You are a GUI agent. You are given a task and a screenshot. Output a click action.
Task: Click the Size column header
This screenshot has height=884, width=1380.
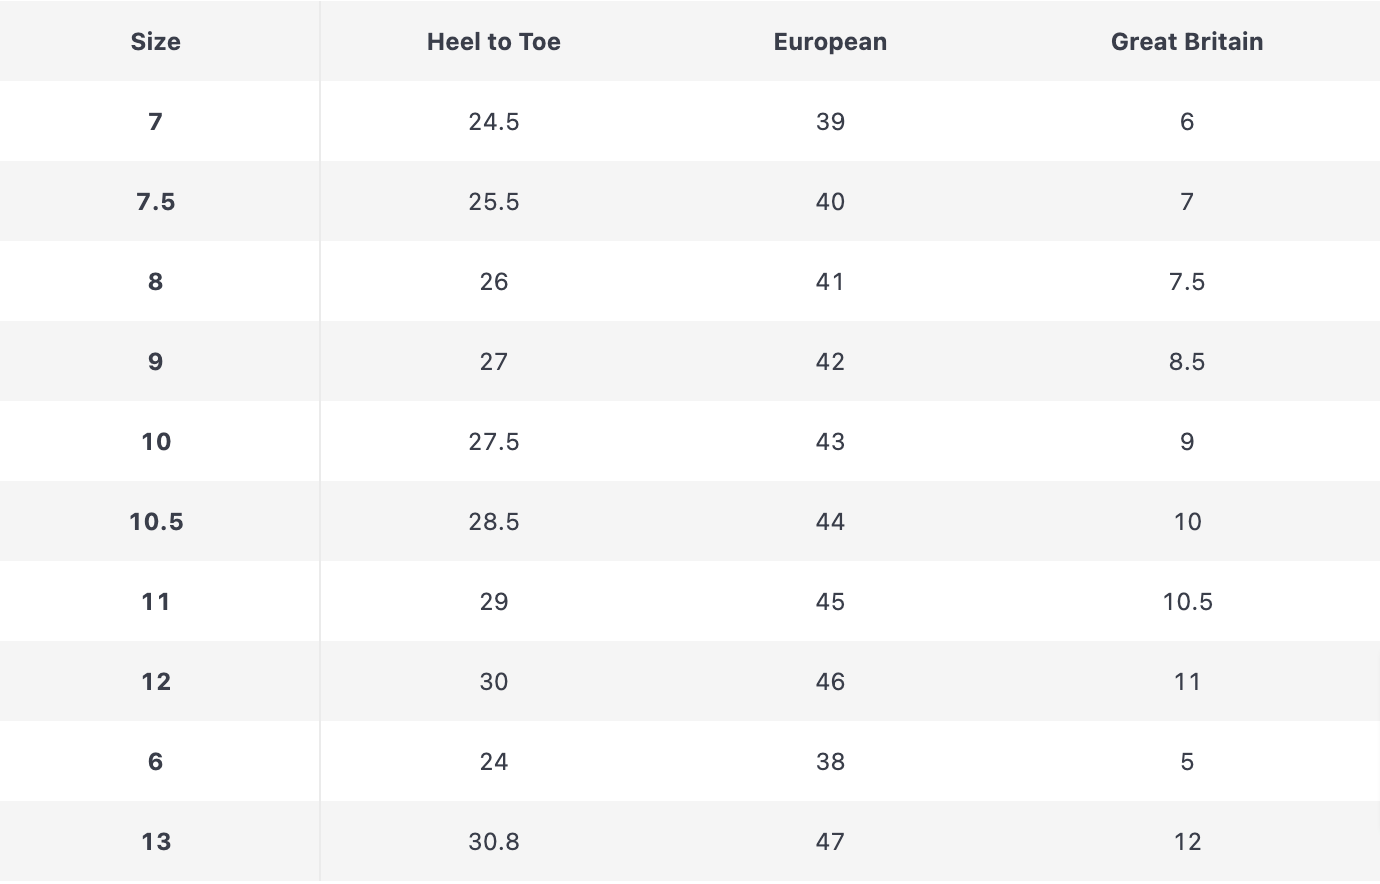pos(155,41)
